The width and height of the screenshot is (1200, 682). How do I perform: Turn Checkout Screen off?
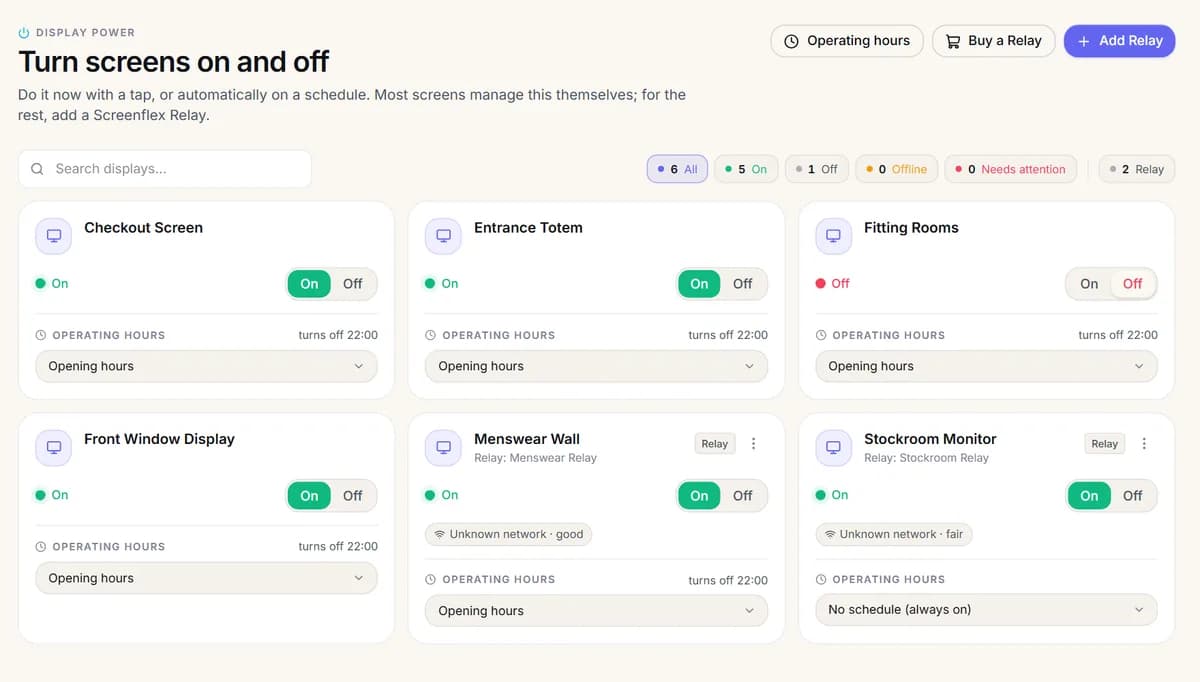pos(353,284)
